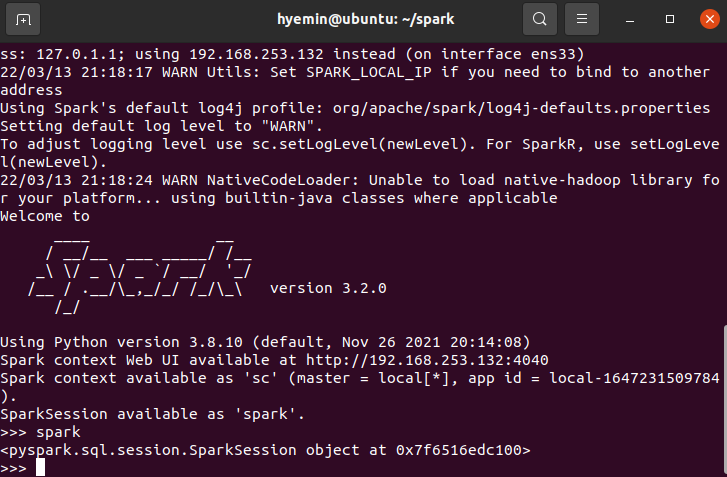Viewport: 727px width, 477px height.
Task: Click the Web UI URL http://192.168.253.132:4040
Action: pos(427,360)
